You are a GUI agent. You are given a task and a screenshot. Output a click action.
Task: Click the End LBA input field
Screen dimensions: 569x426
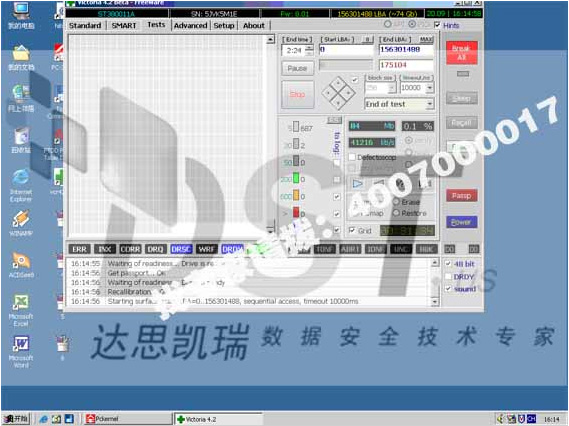406,50
